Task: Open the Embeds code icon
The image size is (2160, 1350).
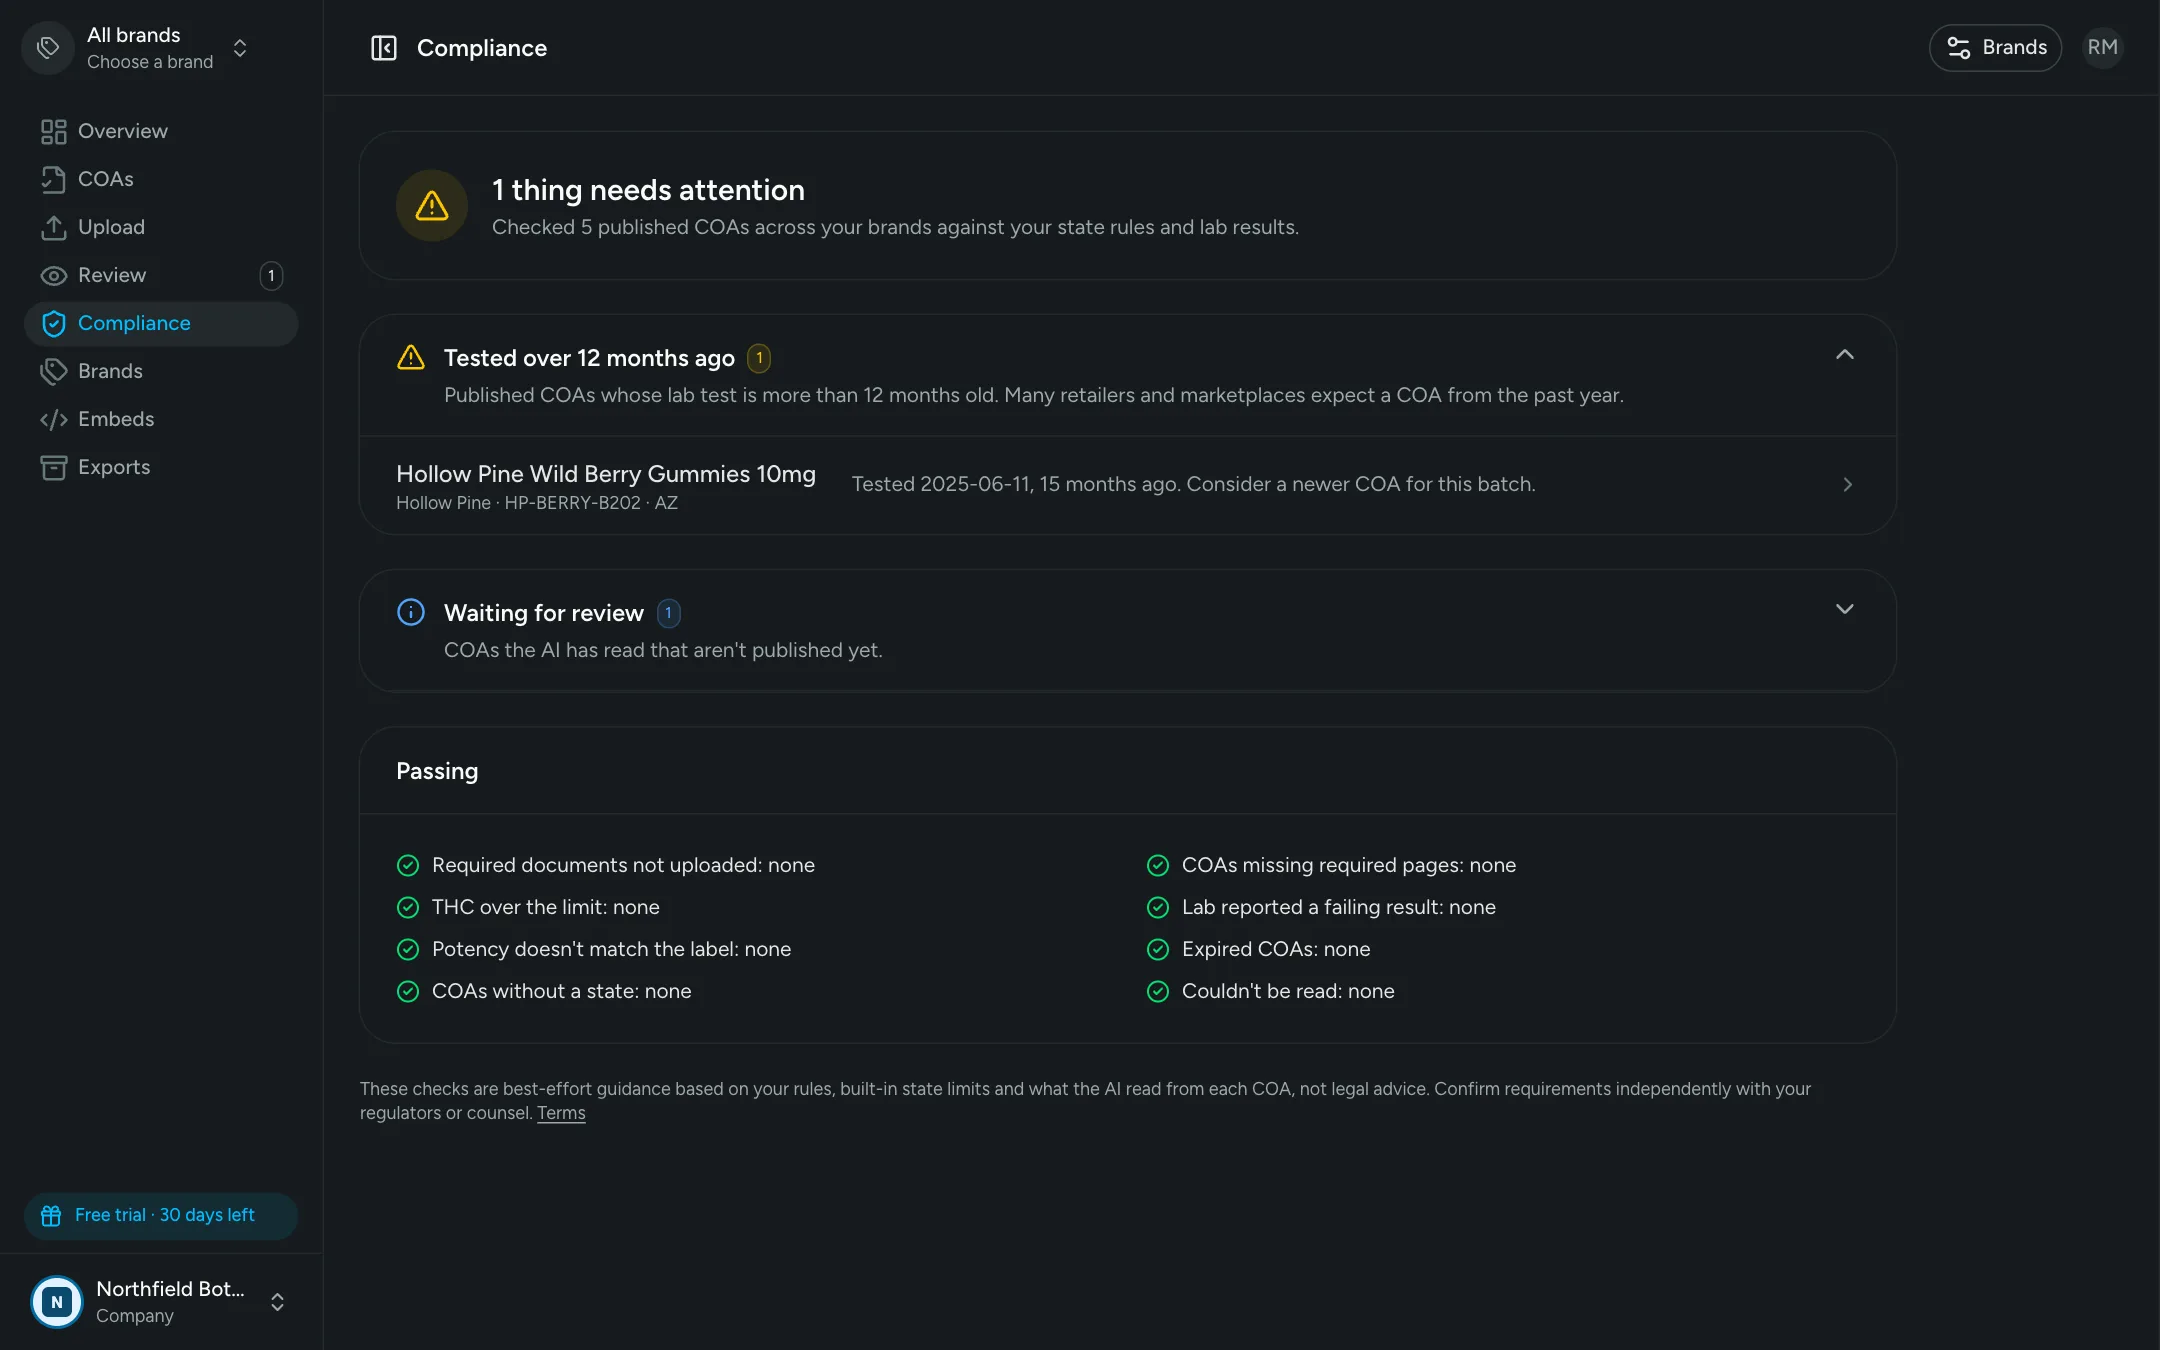Action: point(53,419)
